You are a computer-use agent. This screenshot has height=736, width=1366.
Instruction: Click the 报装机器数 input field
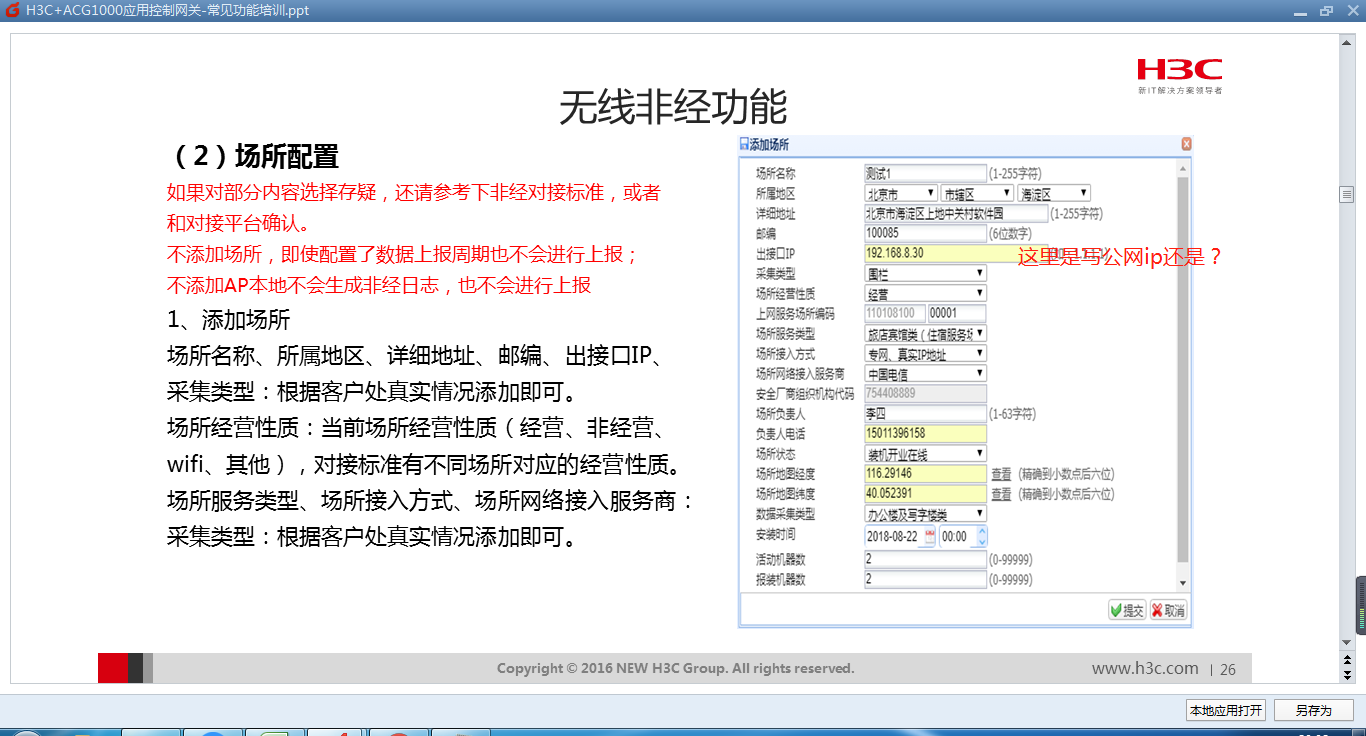pyautogui.click(x=926, y=579)
